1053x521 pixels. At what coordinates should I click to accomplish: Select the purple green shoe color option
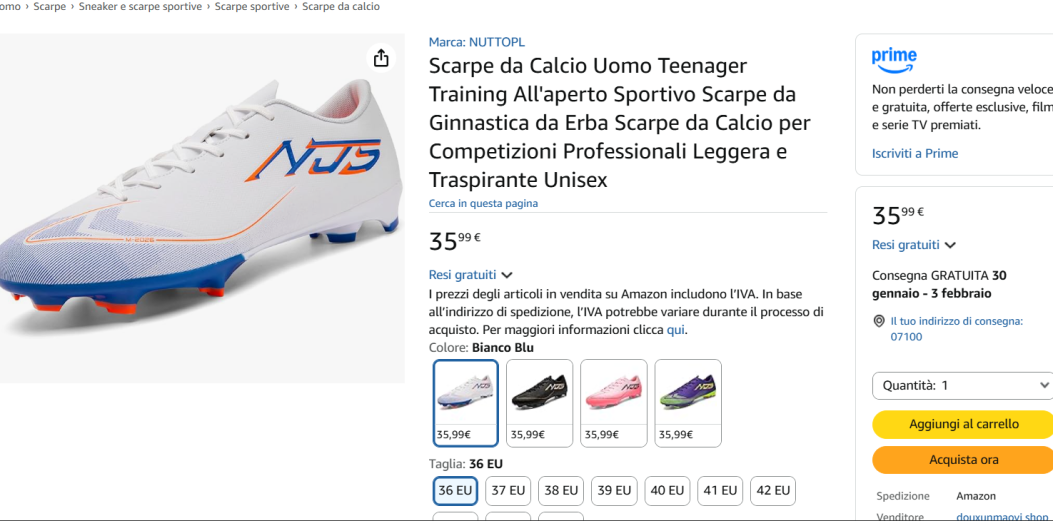click(x=688, y=402)
